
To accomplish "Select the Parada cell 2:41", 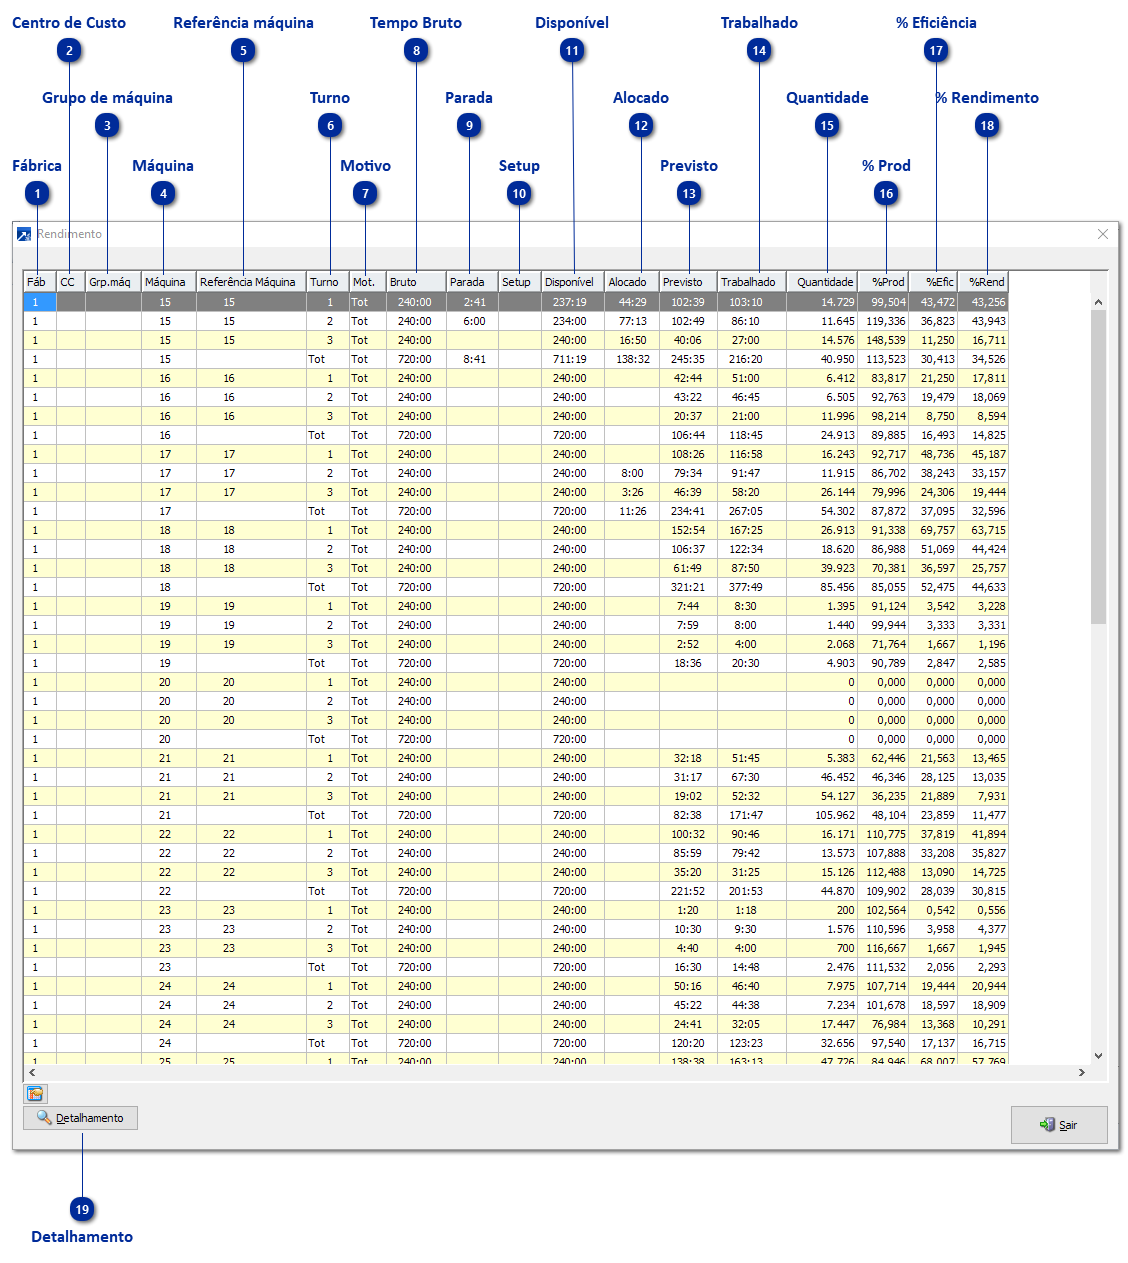I will (472, 302).
